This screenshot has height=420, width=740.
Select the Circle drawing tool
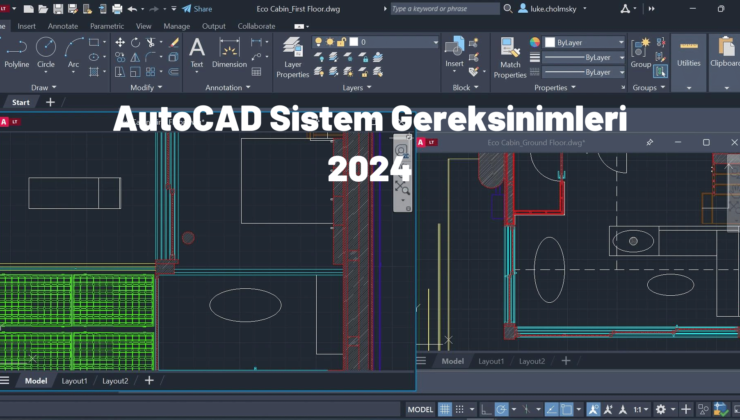pos(46,53)
